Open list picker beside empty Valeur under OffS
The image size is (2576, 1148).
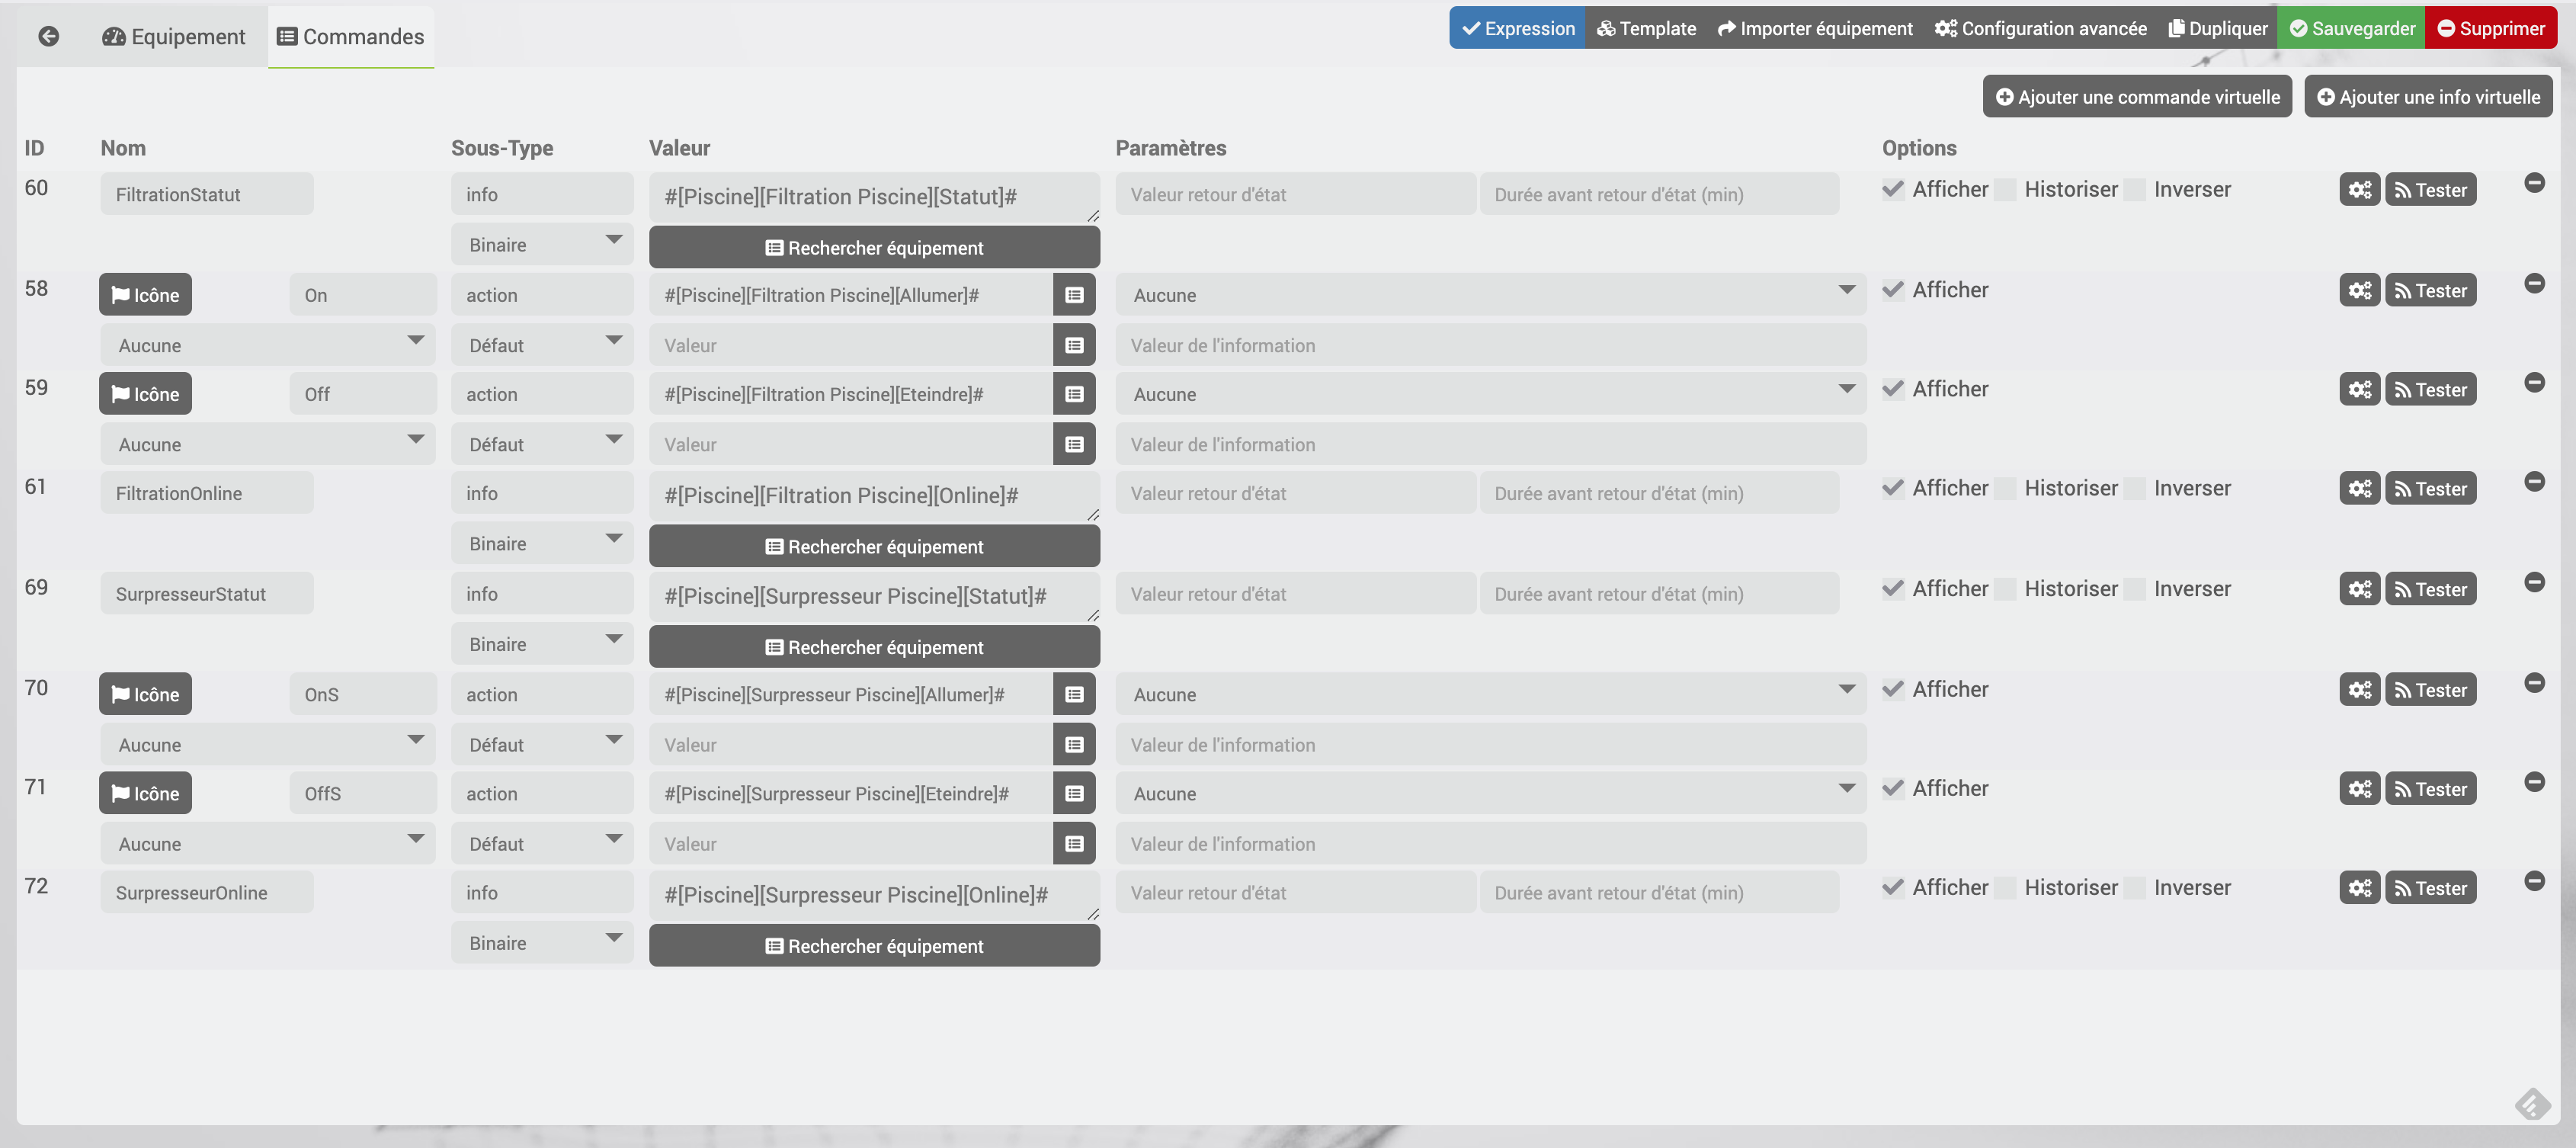tap(1074, 844)
